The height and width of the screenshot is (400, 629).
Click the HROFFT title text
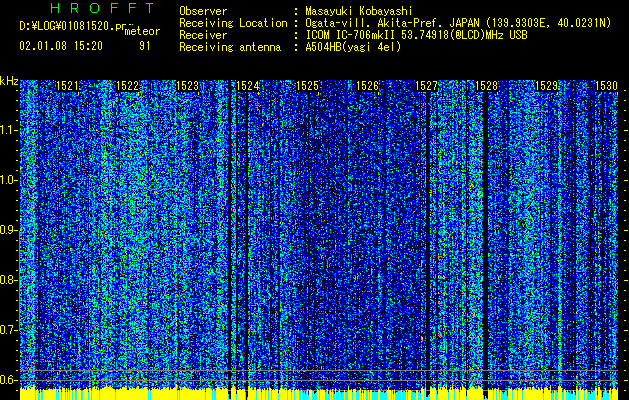tap(102, 8)
